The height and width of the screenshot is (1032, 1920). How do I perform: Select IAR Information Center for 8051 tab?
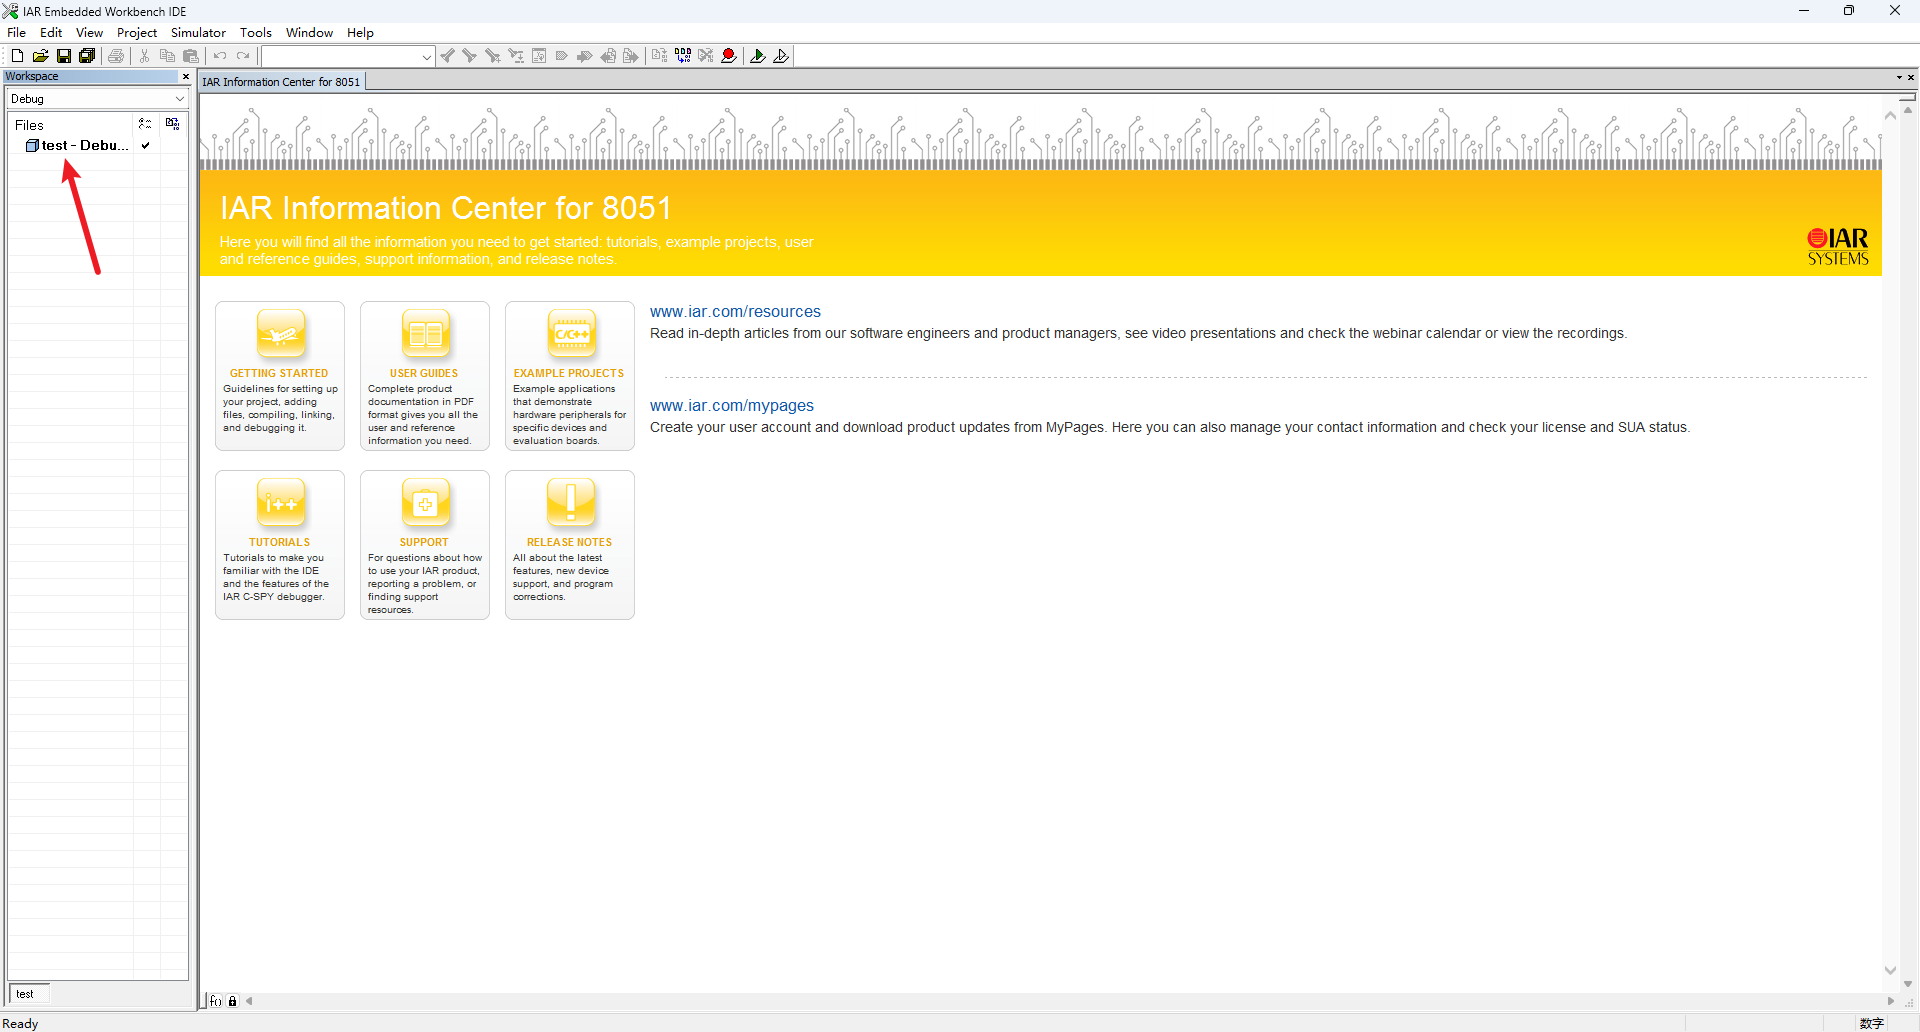(x=281, y=82)
